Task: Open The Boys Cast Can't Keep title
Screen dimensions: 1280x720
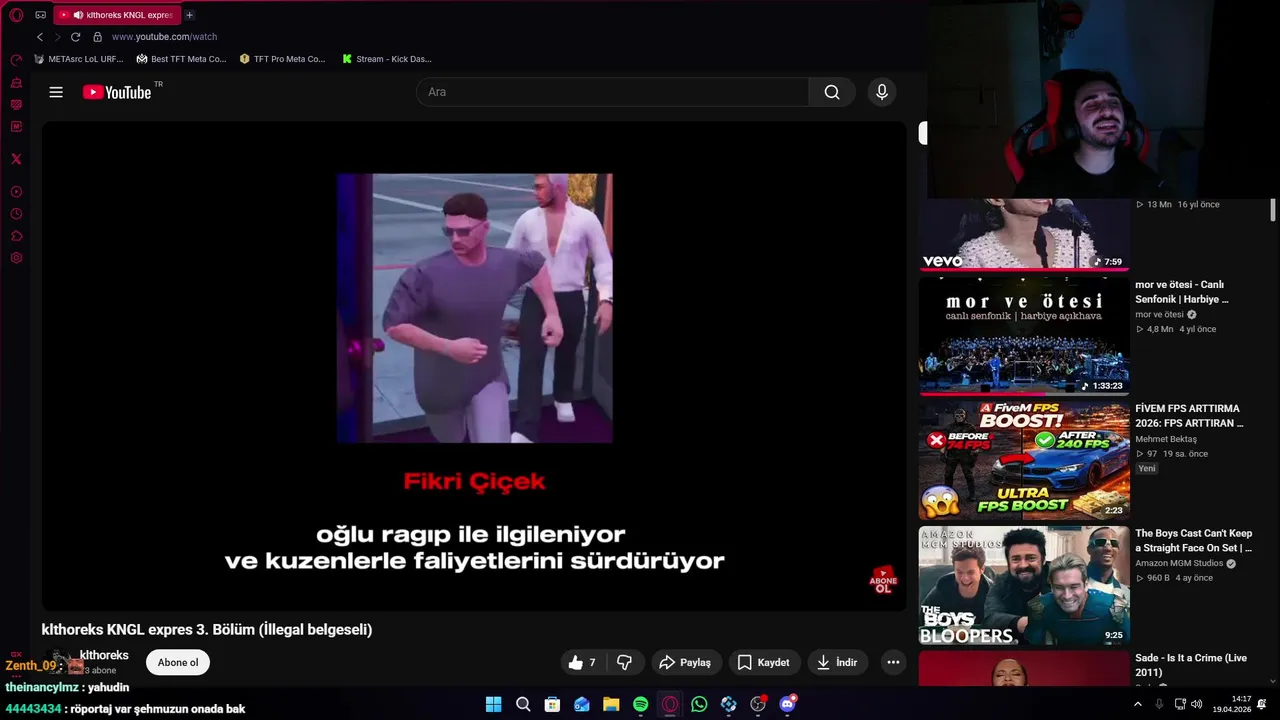Action: (x=1194, y=541)
